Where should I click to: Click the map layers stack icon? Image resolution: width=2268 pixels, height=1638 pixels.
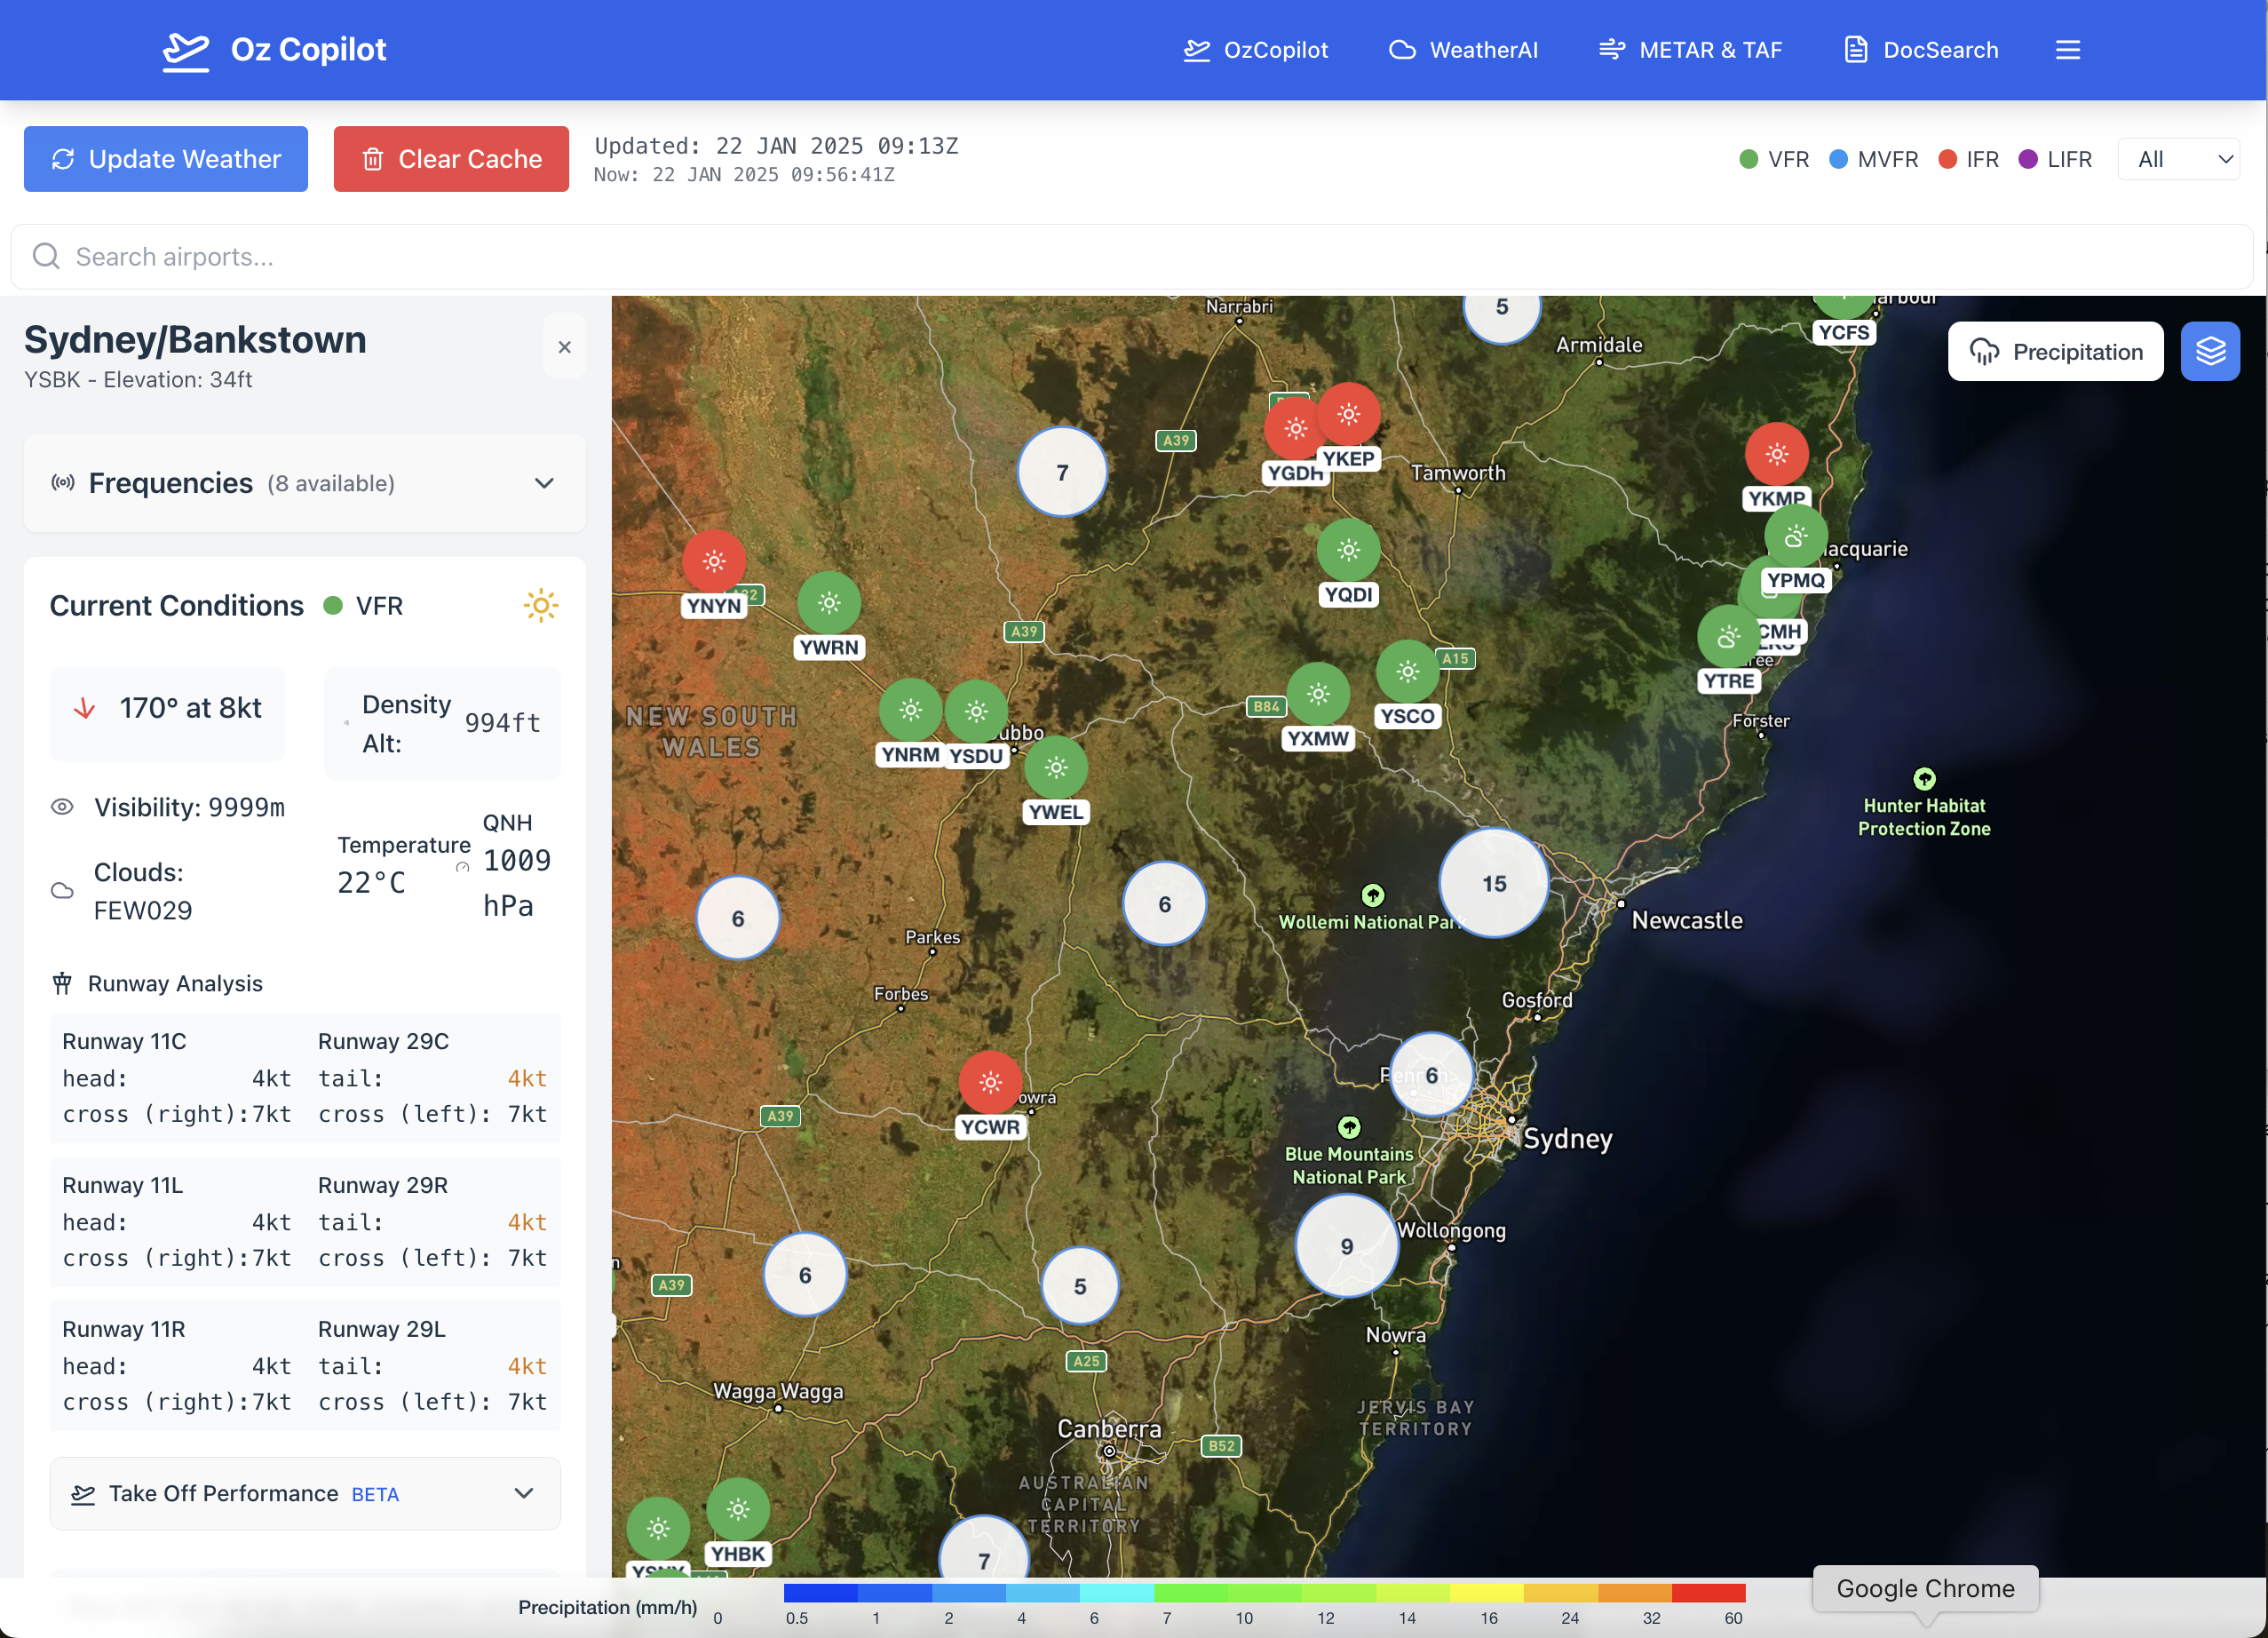(2209, 351)
